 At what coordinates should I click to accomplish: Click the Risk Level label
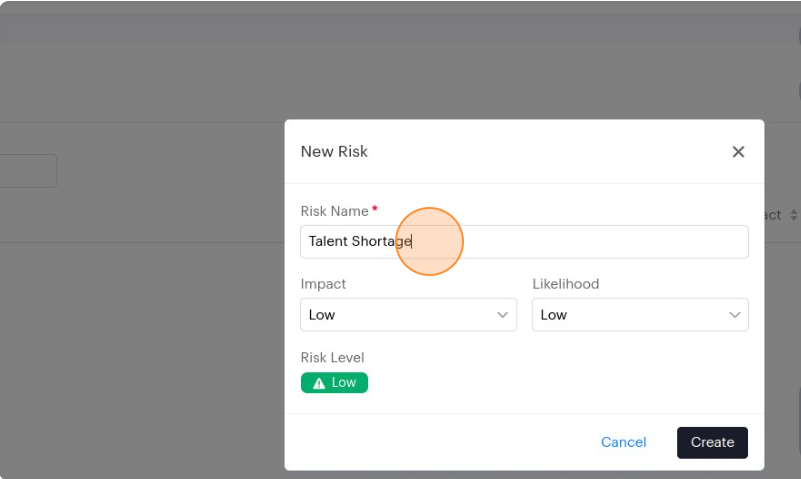[x=332, y=357]
